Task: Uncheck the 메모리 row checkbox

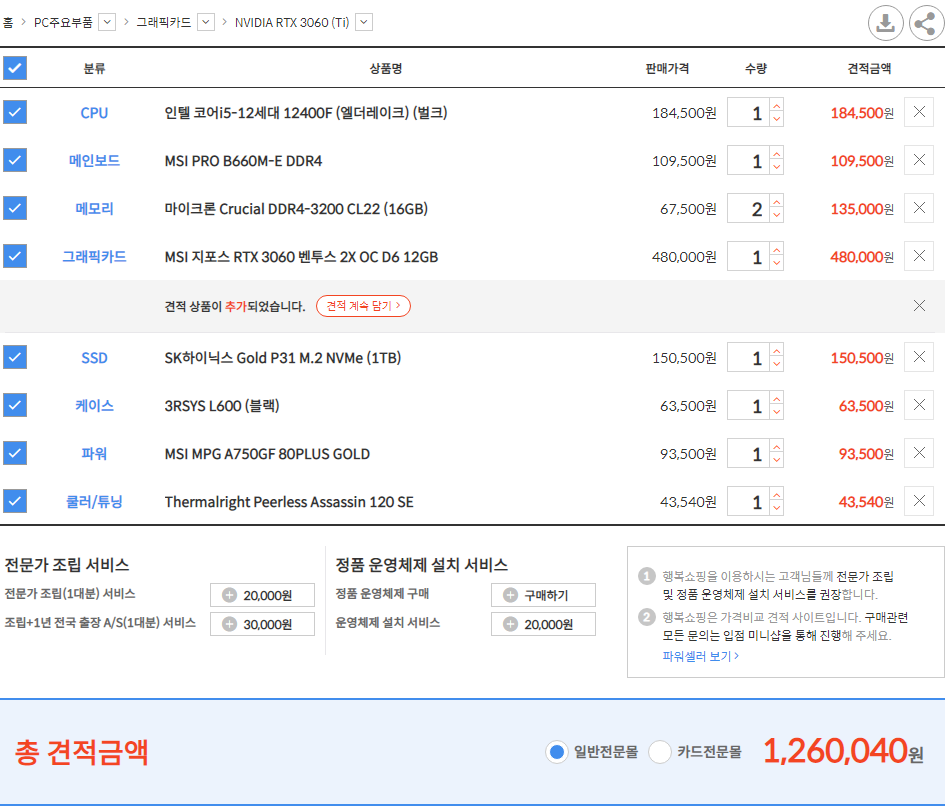Action: (15, 208)
